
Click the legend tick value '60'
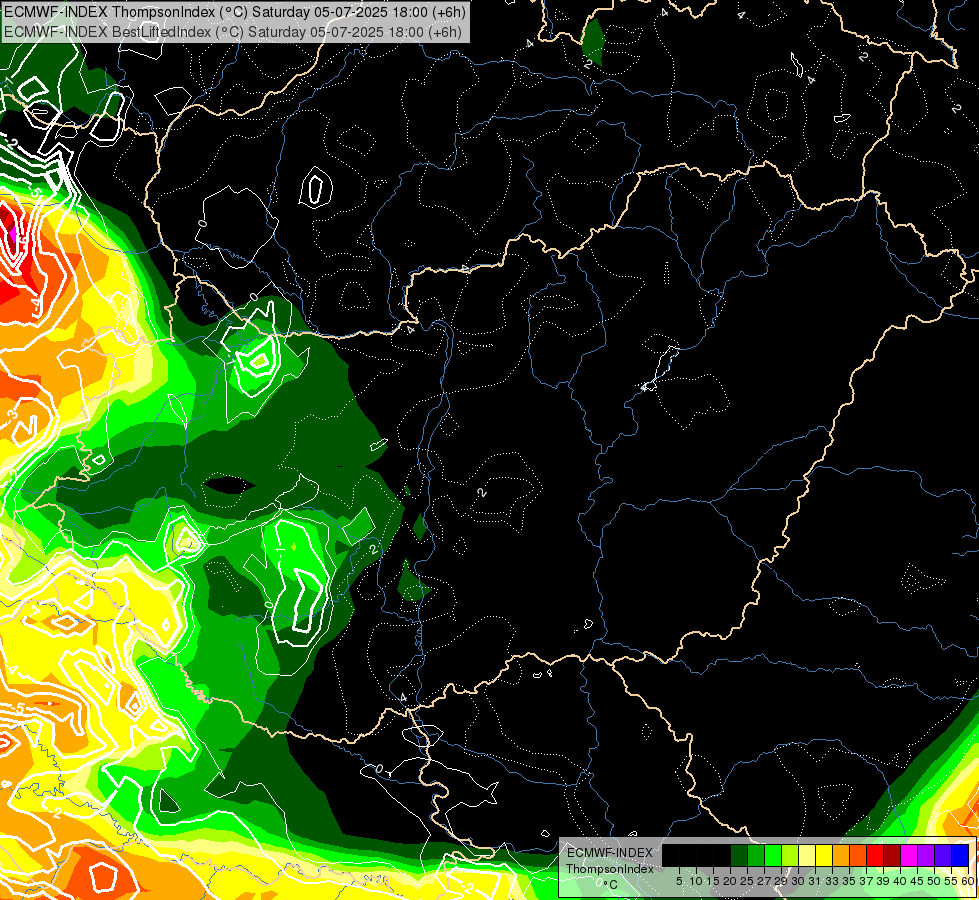[968, 881]
